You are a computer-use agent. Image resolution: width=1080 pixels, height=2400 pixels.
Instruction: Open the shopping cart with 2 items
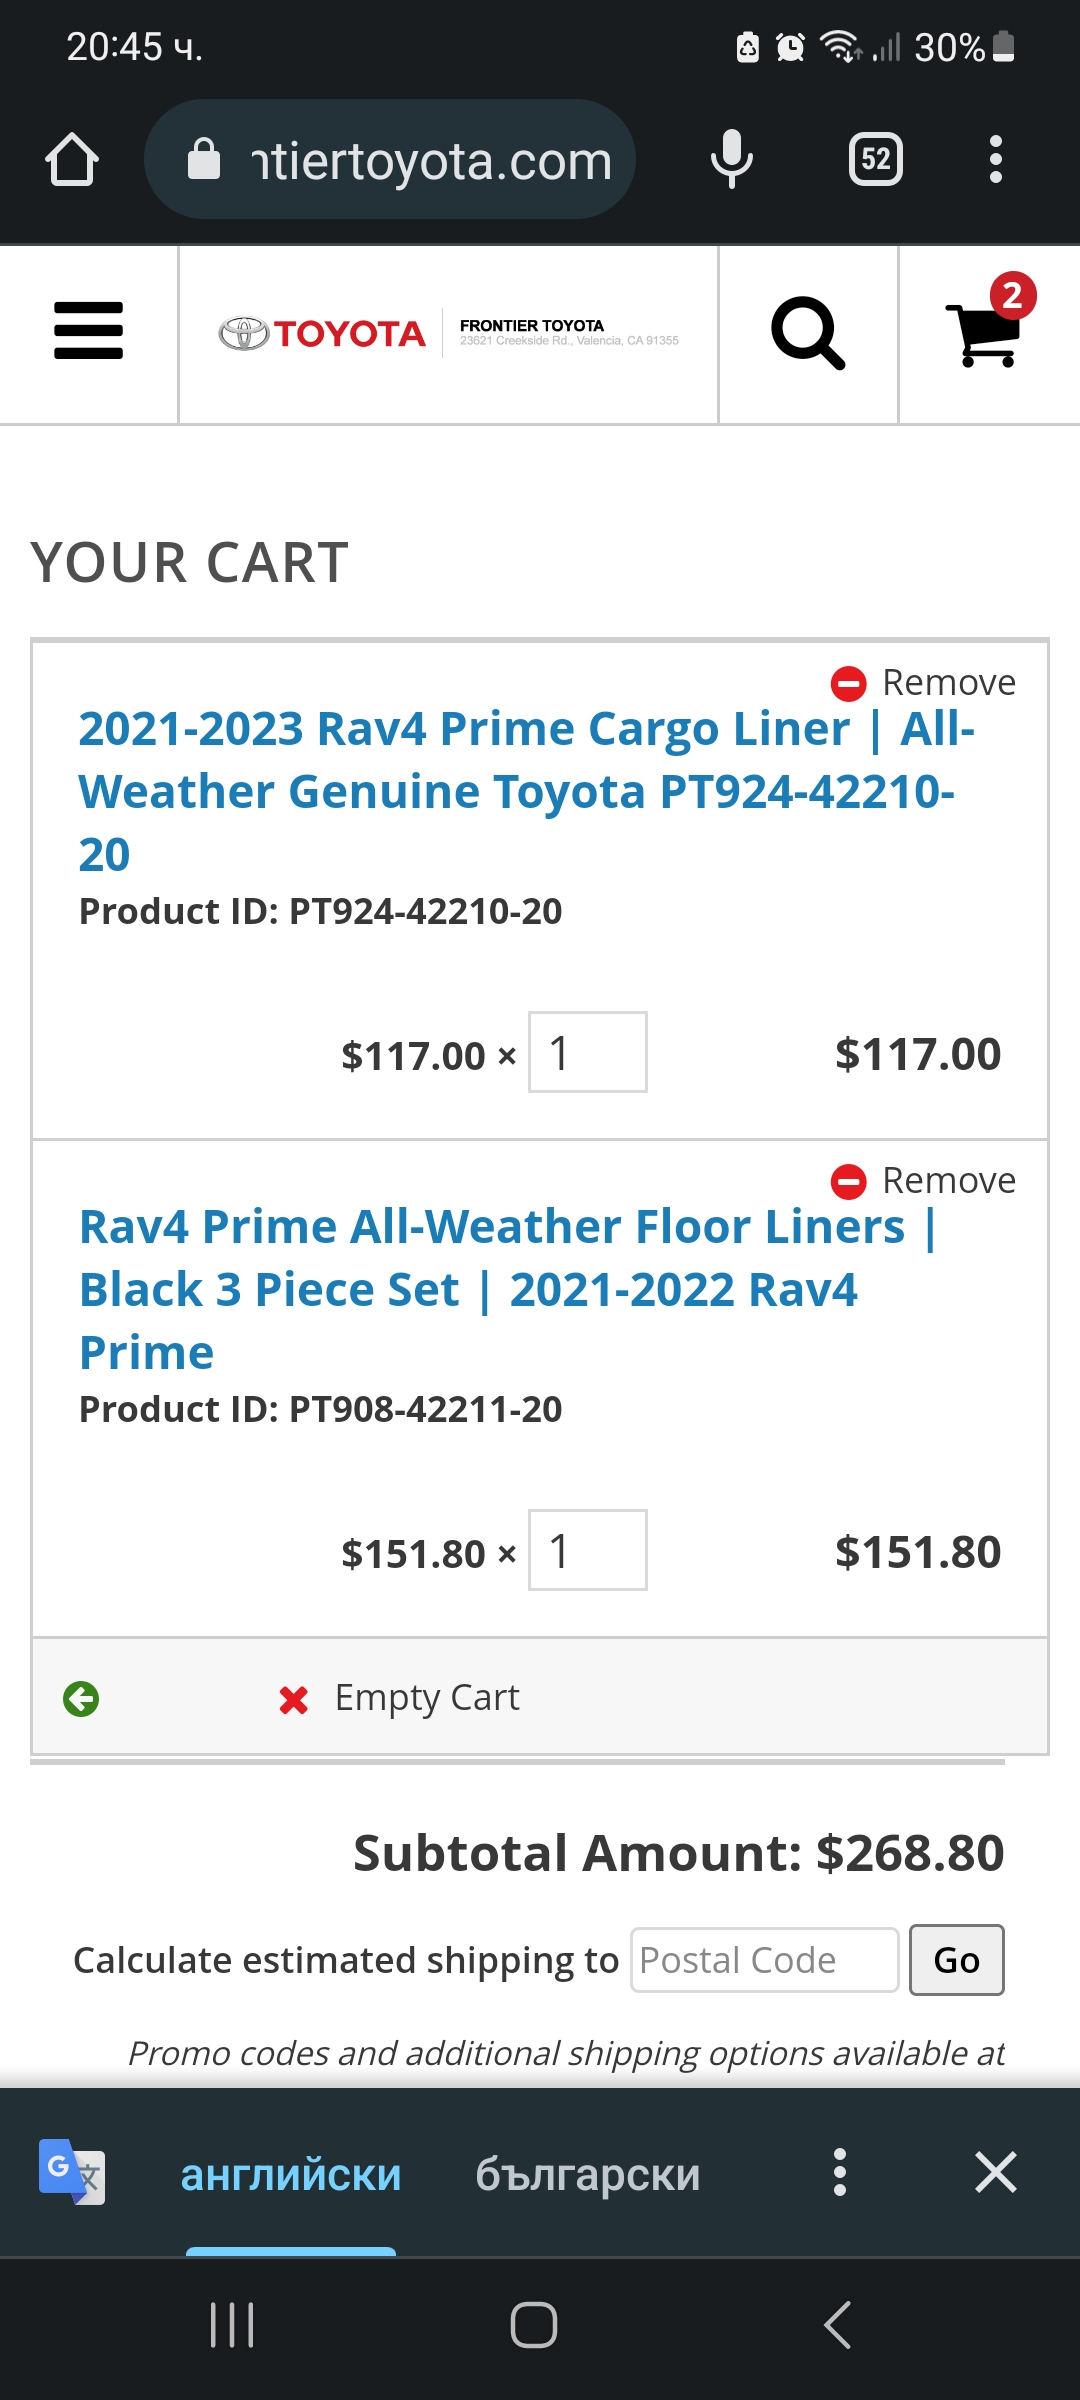coord(985,335)
